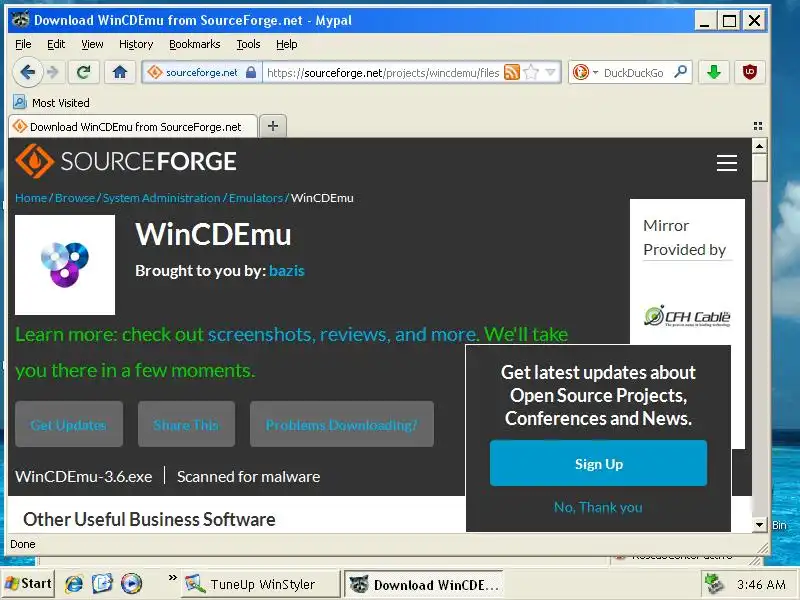The image size is (800, 600).
Task: Expand the quick launch chevron
Action: (x=172, y=578)
